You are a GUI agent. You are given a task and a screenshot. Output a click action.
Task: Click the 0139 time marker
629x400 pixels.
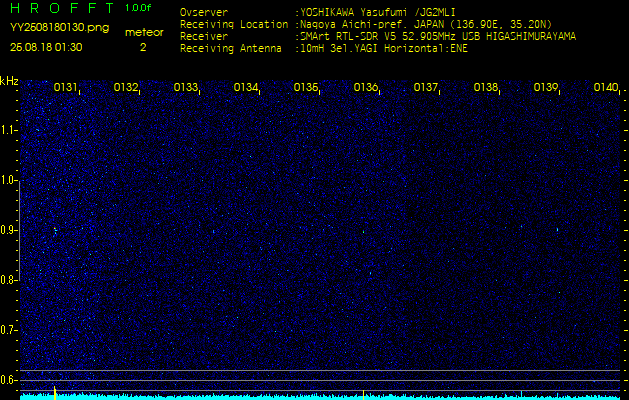(x=545, y=87)
